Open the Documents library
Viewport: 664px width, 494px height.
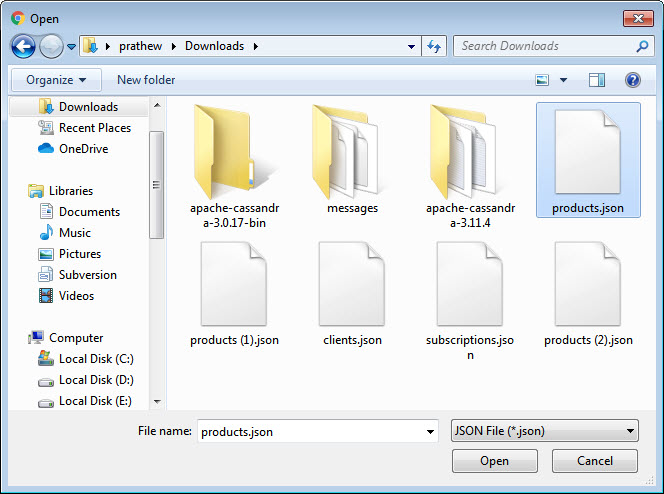[79, 212]
